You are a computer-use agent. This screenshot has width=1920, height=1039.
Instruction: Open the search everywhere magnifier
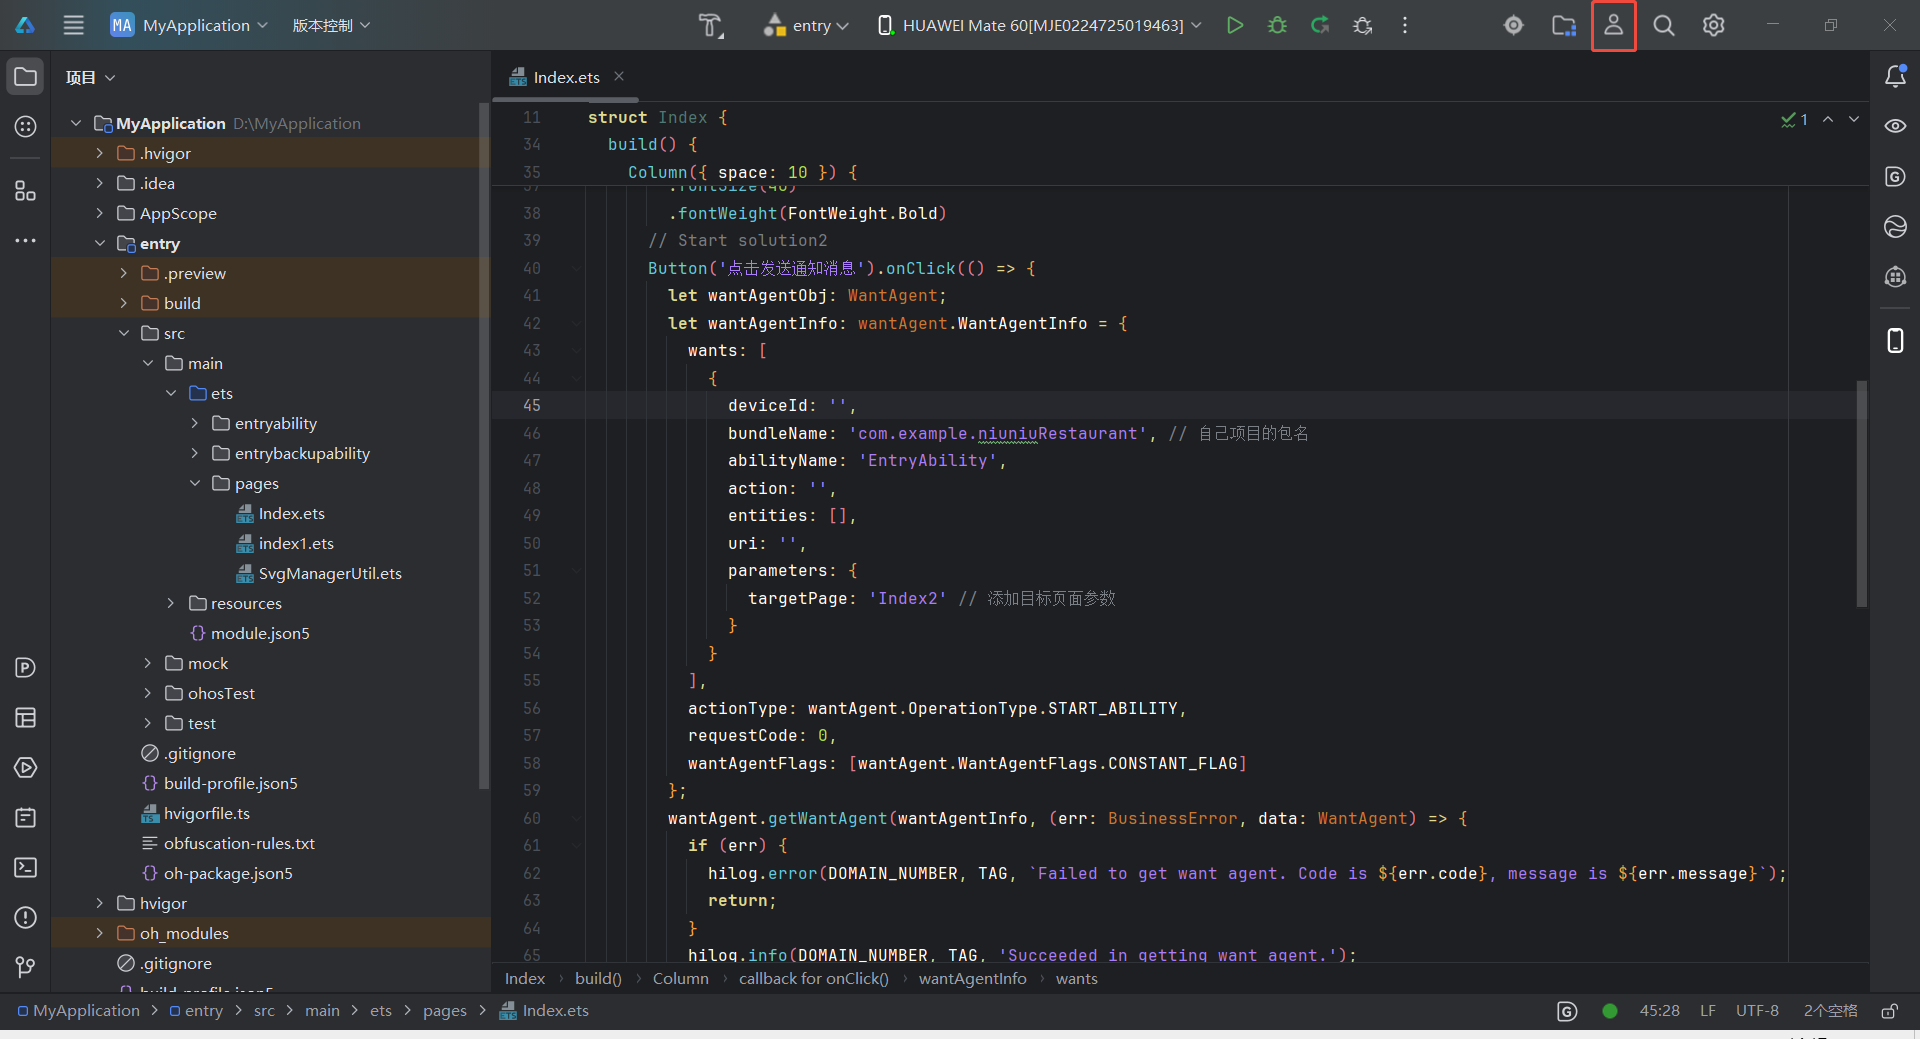click(1663, 25)
